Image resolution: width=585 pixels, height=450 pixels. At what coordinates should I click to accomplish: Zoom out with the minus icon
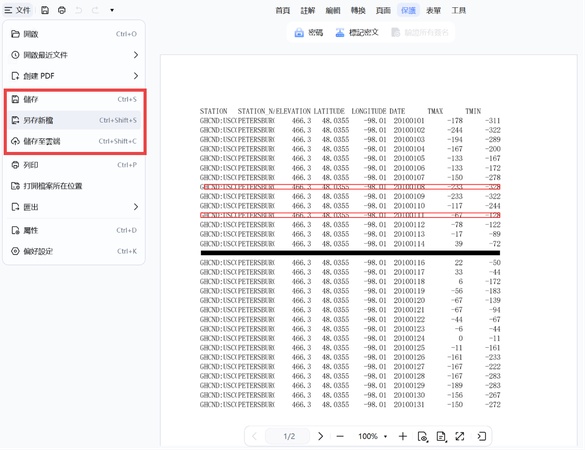click(x=340, y=436)
